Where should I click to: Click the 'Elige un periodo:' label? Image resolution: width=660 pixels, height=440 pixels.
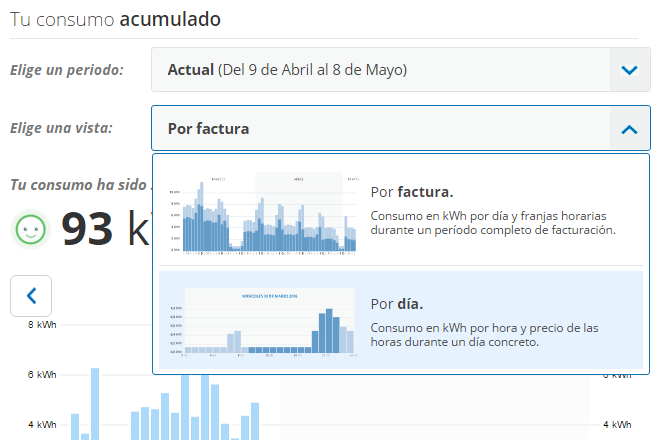[67, 70]
